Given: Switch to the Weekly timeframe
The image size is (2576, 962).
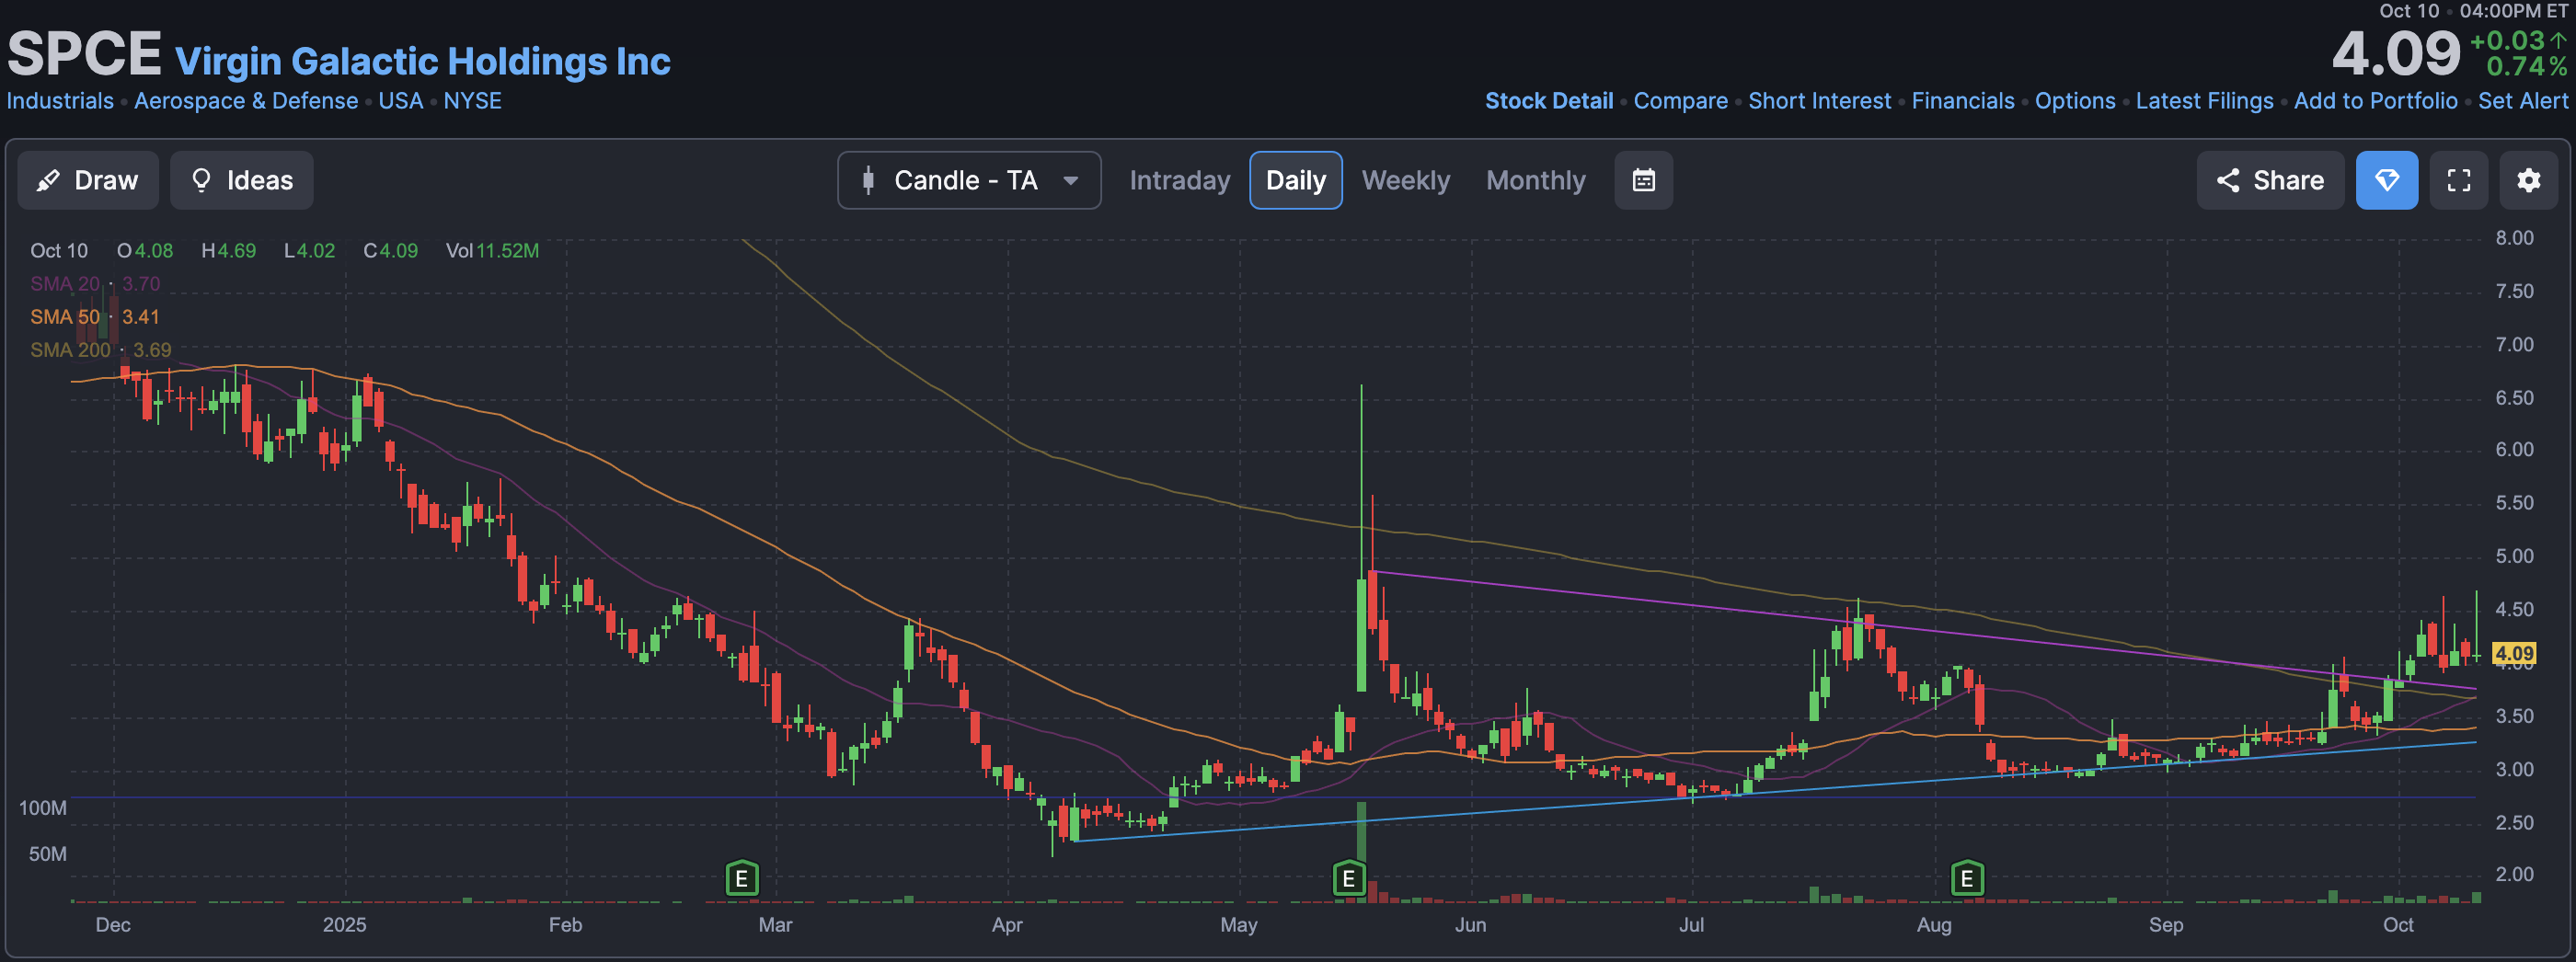Looking at the screenshot, I should click(x=1405, y=180).
